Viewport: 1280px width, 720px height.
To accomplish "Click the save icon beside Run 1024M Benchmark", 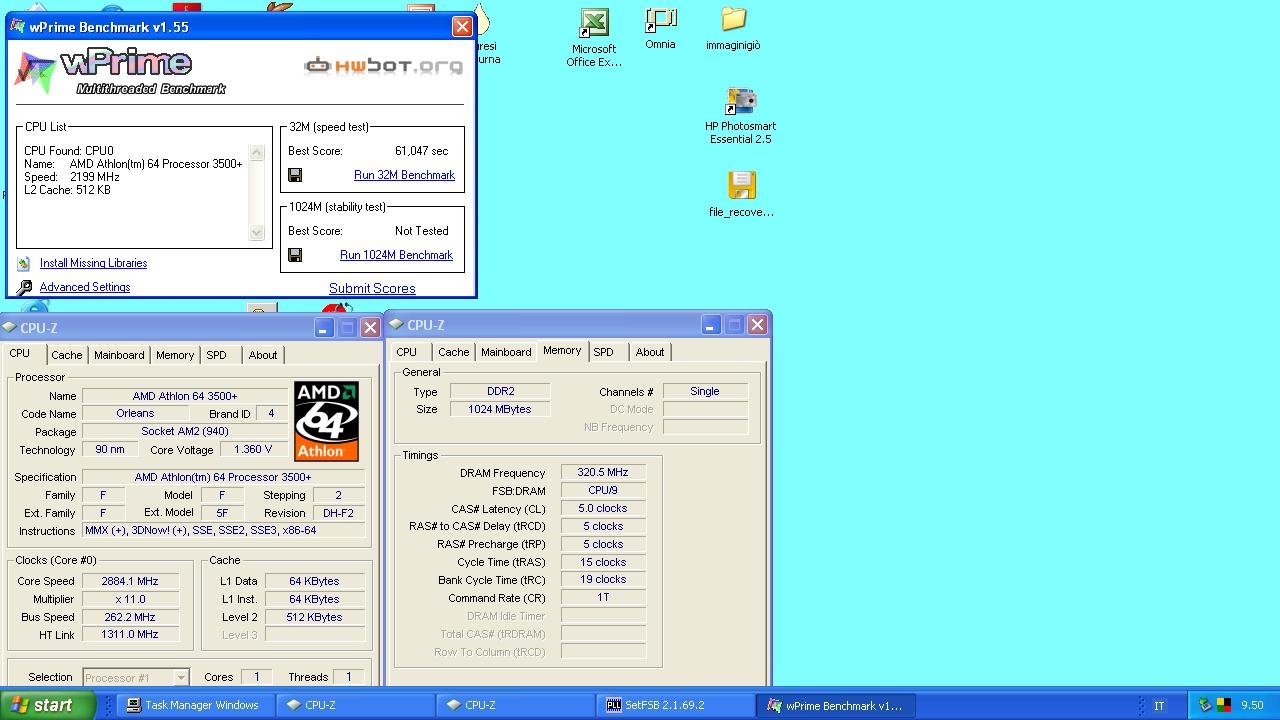I will [295, 255].
